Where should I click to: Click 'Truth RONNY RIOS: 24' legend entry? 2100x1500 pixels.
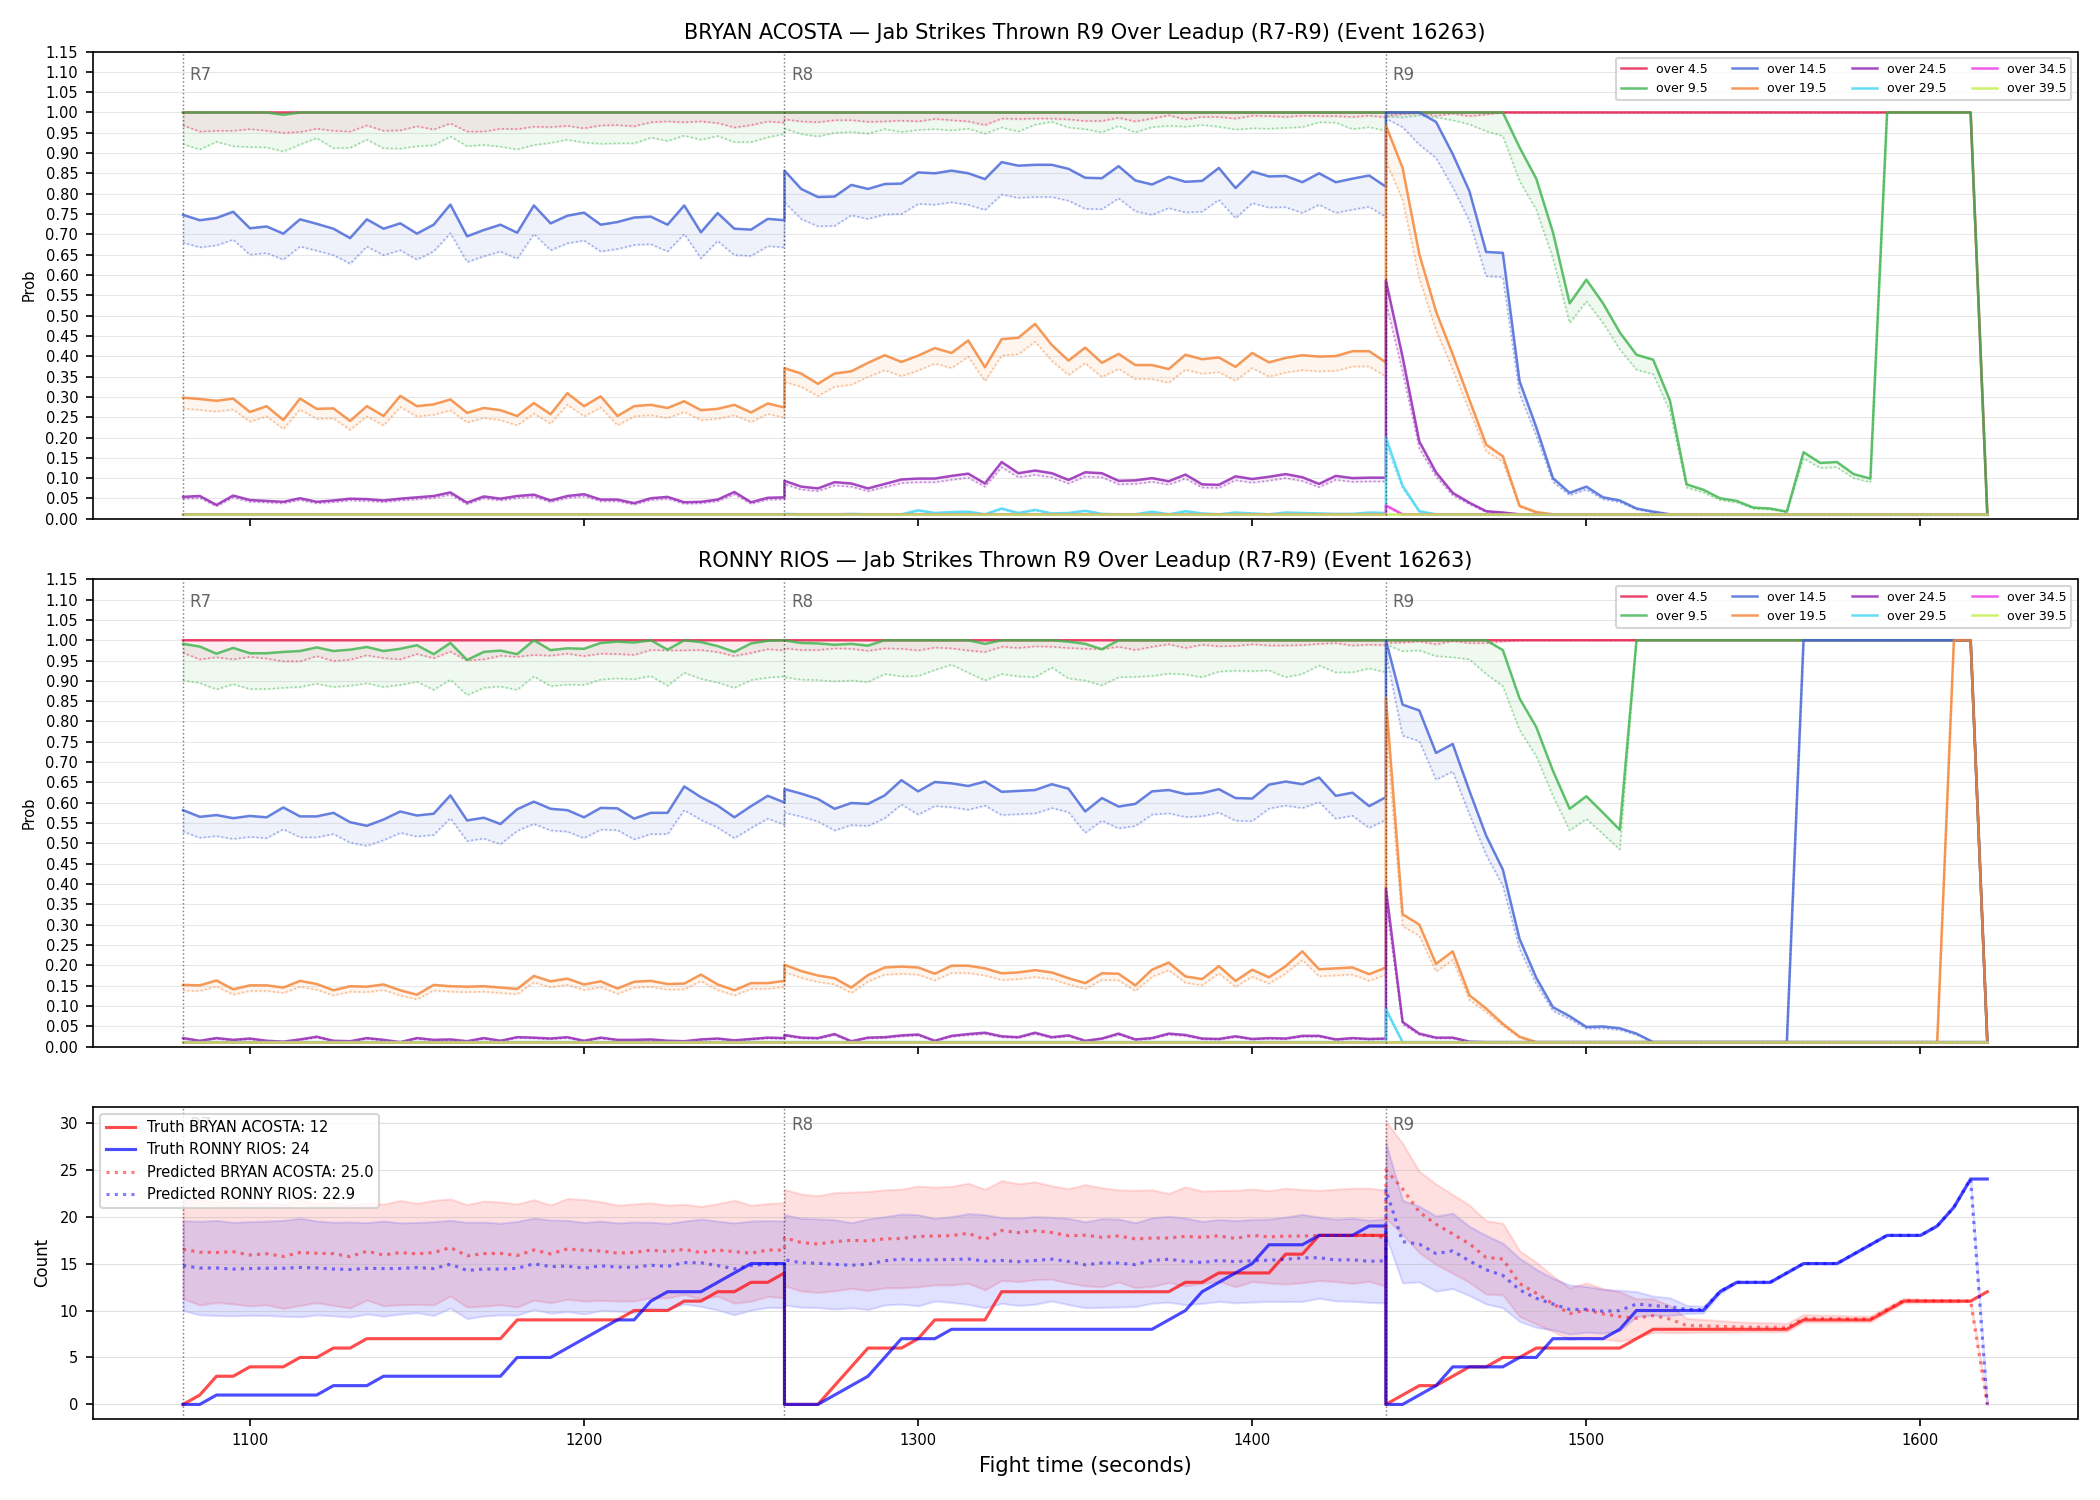coord(207,1149)
